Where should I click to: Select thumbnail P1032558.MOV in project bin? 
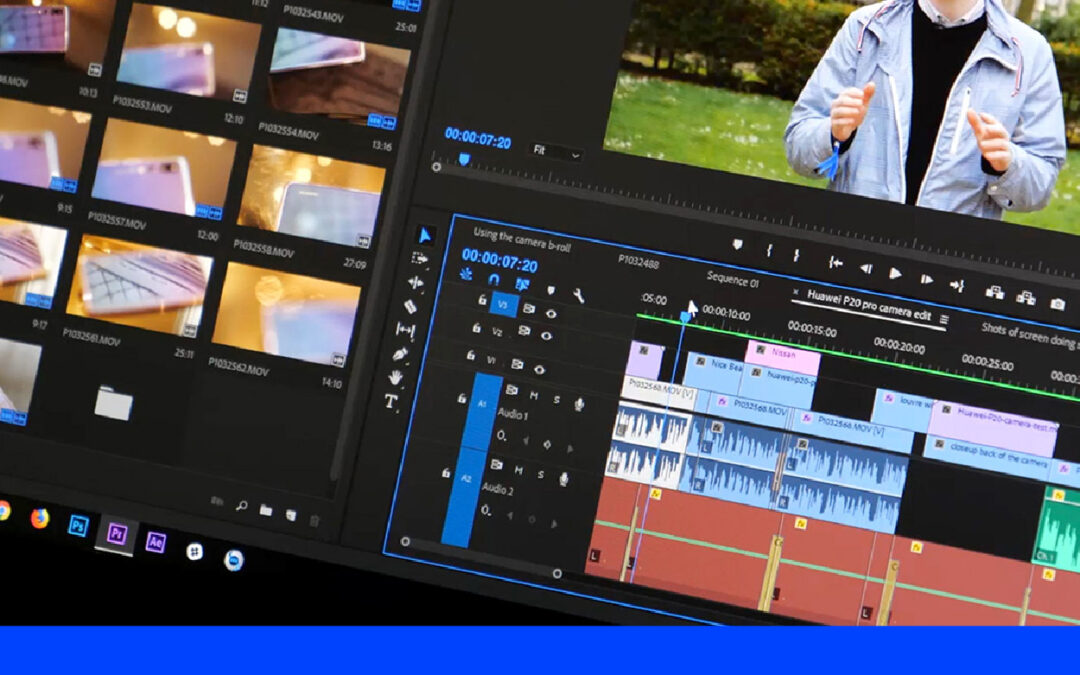[309, 196]
